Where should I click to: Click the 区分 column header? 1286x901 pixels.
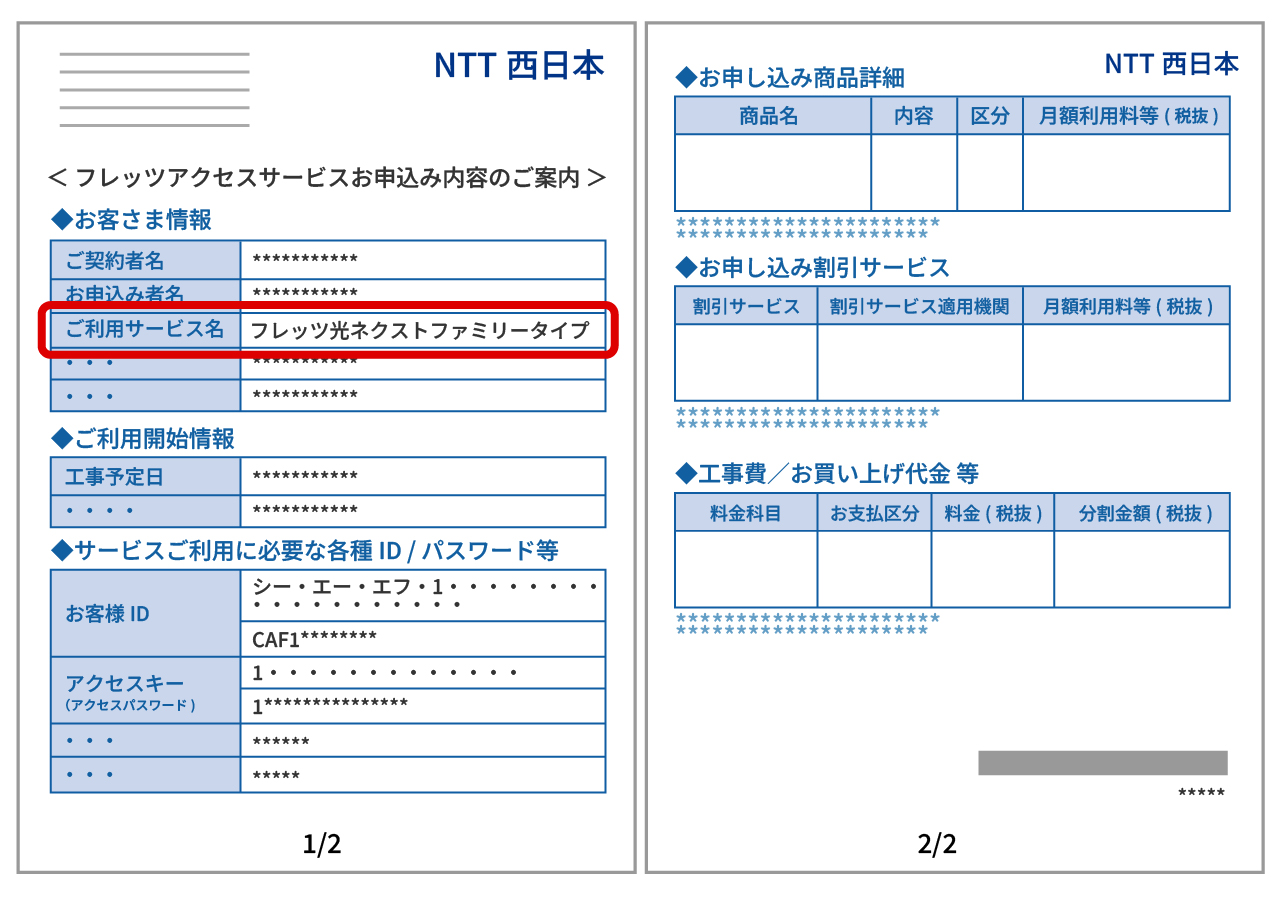click(x=989, y=116)
